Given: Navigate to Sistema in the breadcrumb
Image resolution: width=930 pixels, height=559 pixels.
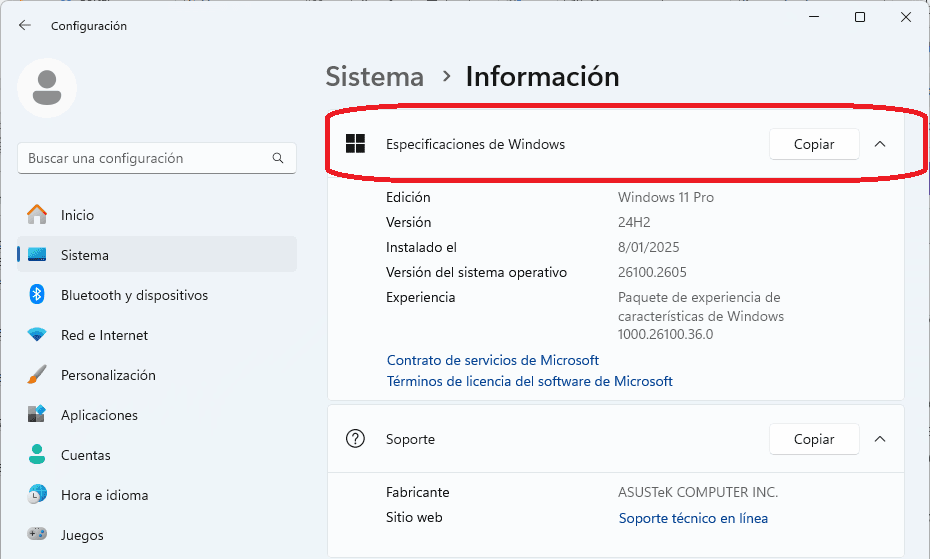Looking at the screenshot, I should click(x=375, y=77).
